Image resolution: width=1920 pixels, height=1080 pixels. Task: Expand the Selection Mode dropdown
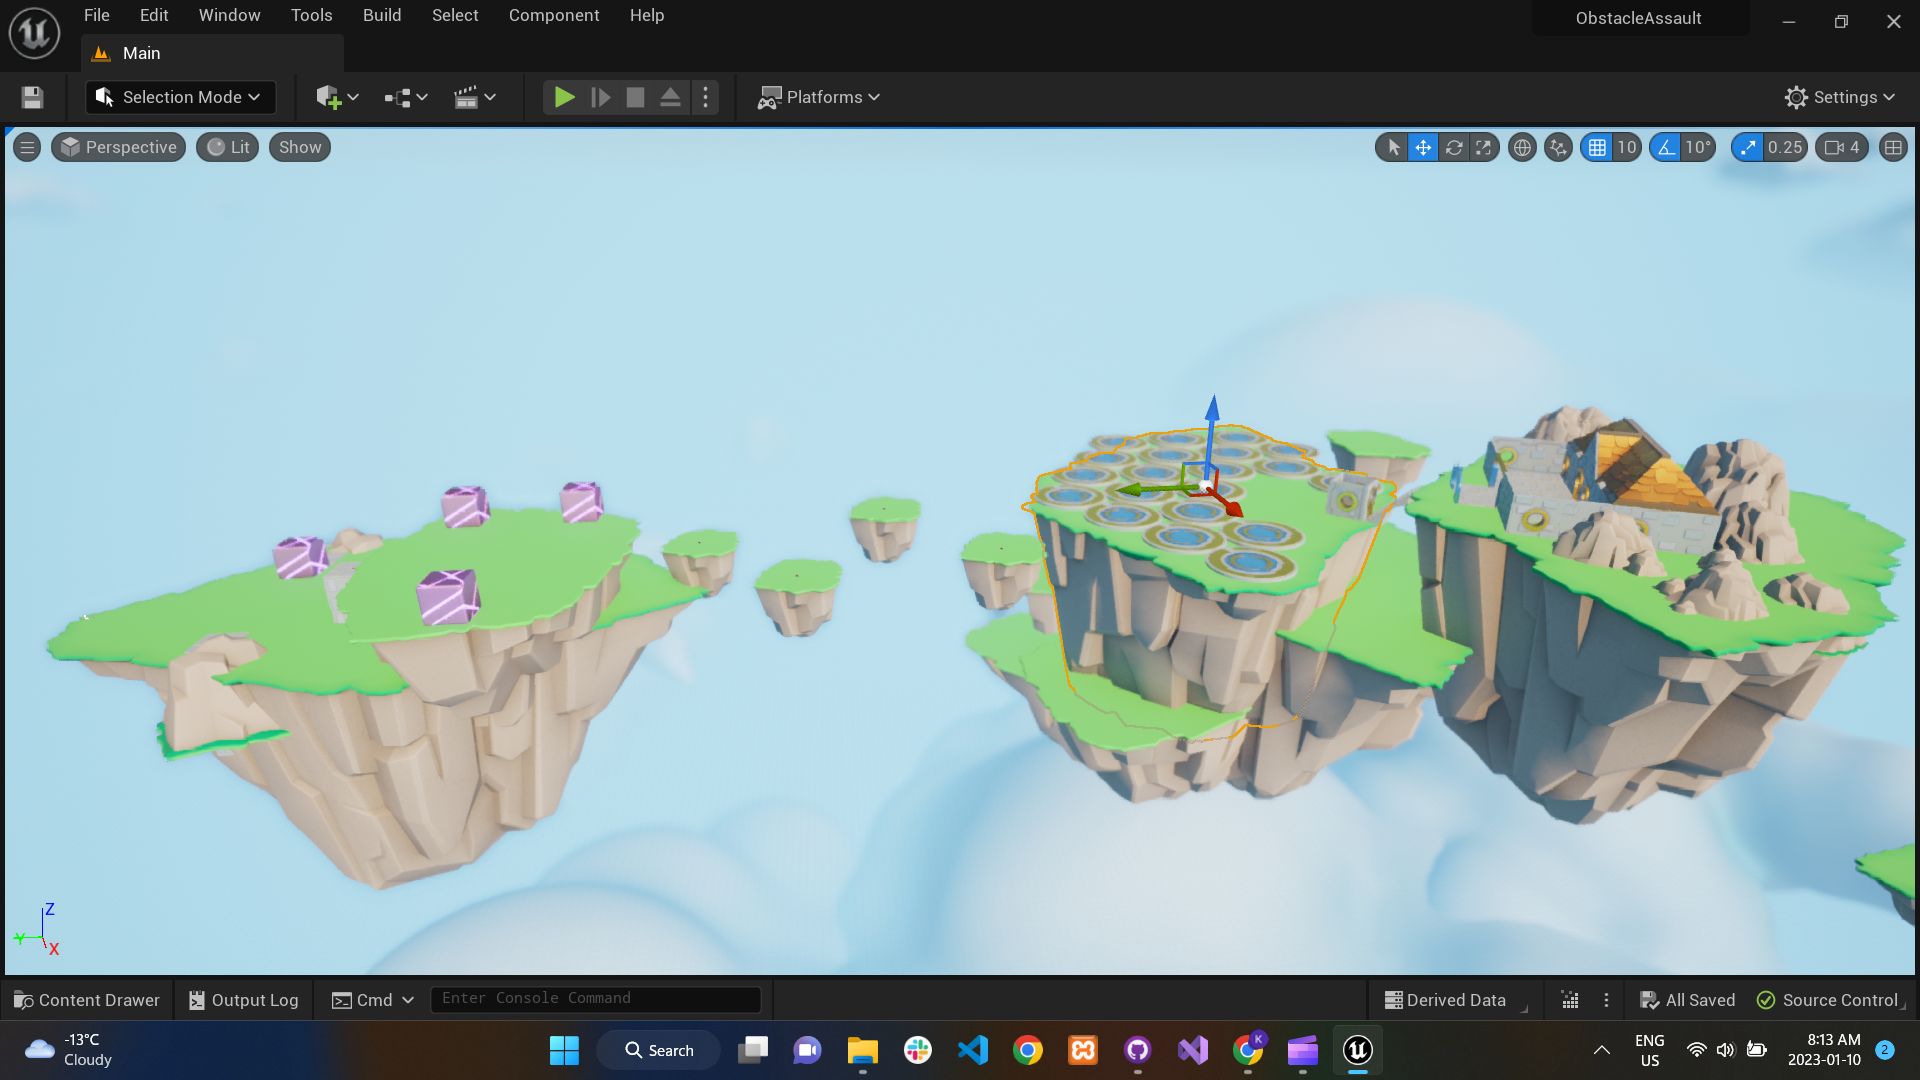[180, 97]
